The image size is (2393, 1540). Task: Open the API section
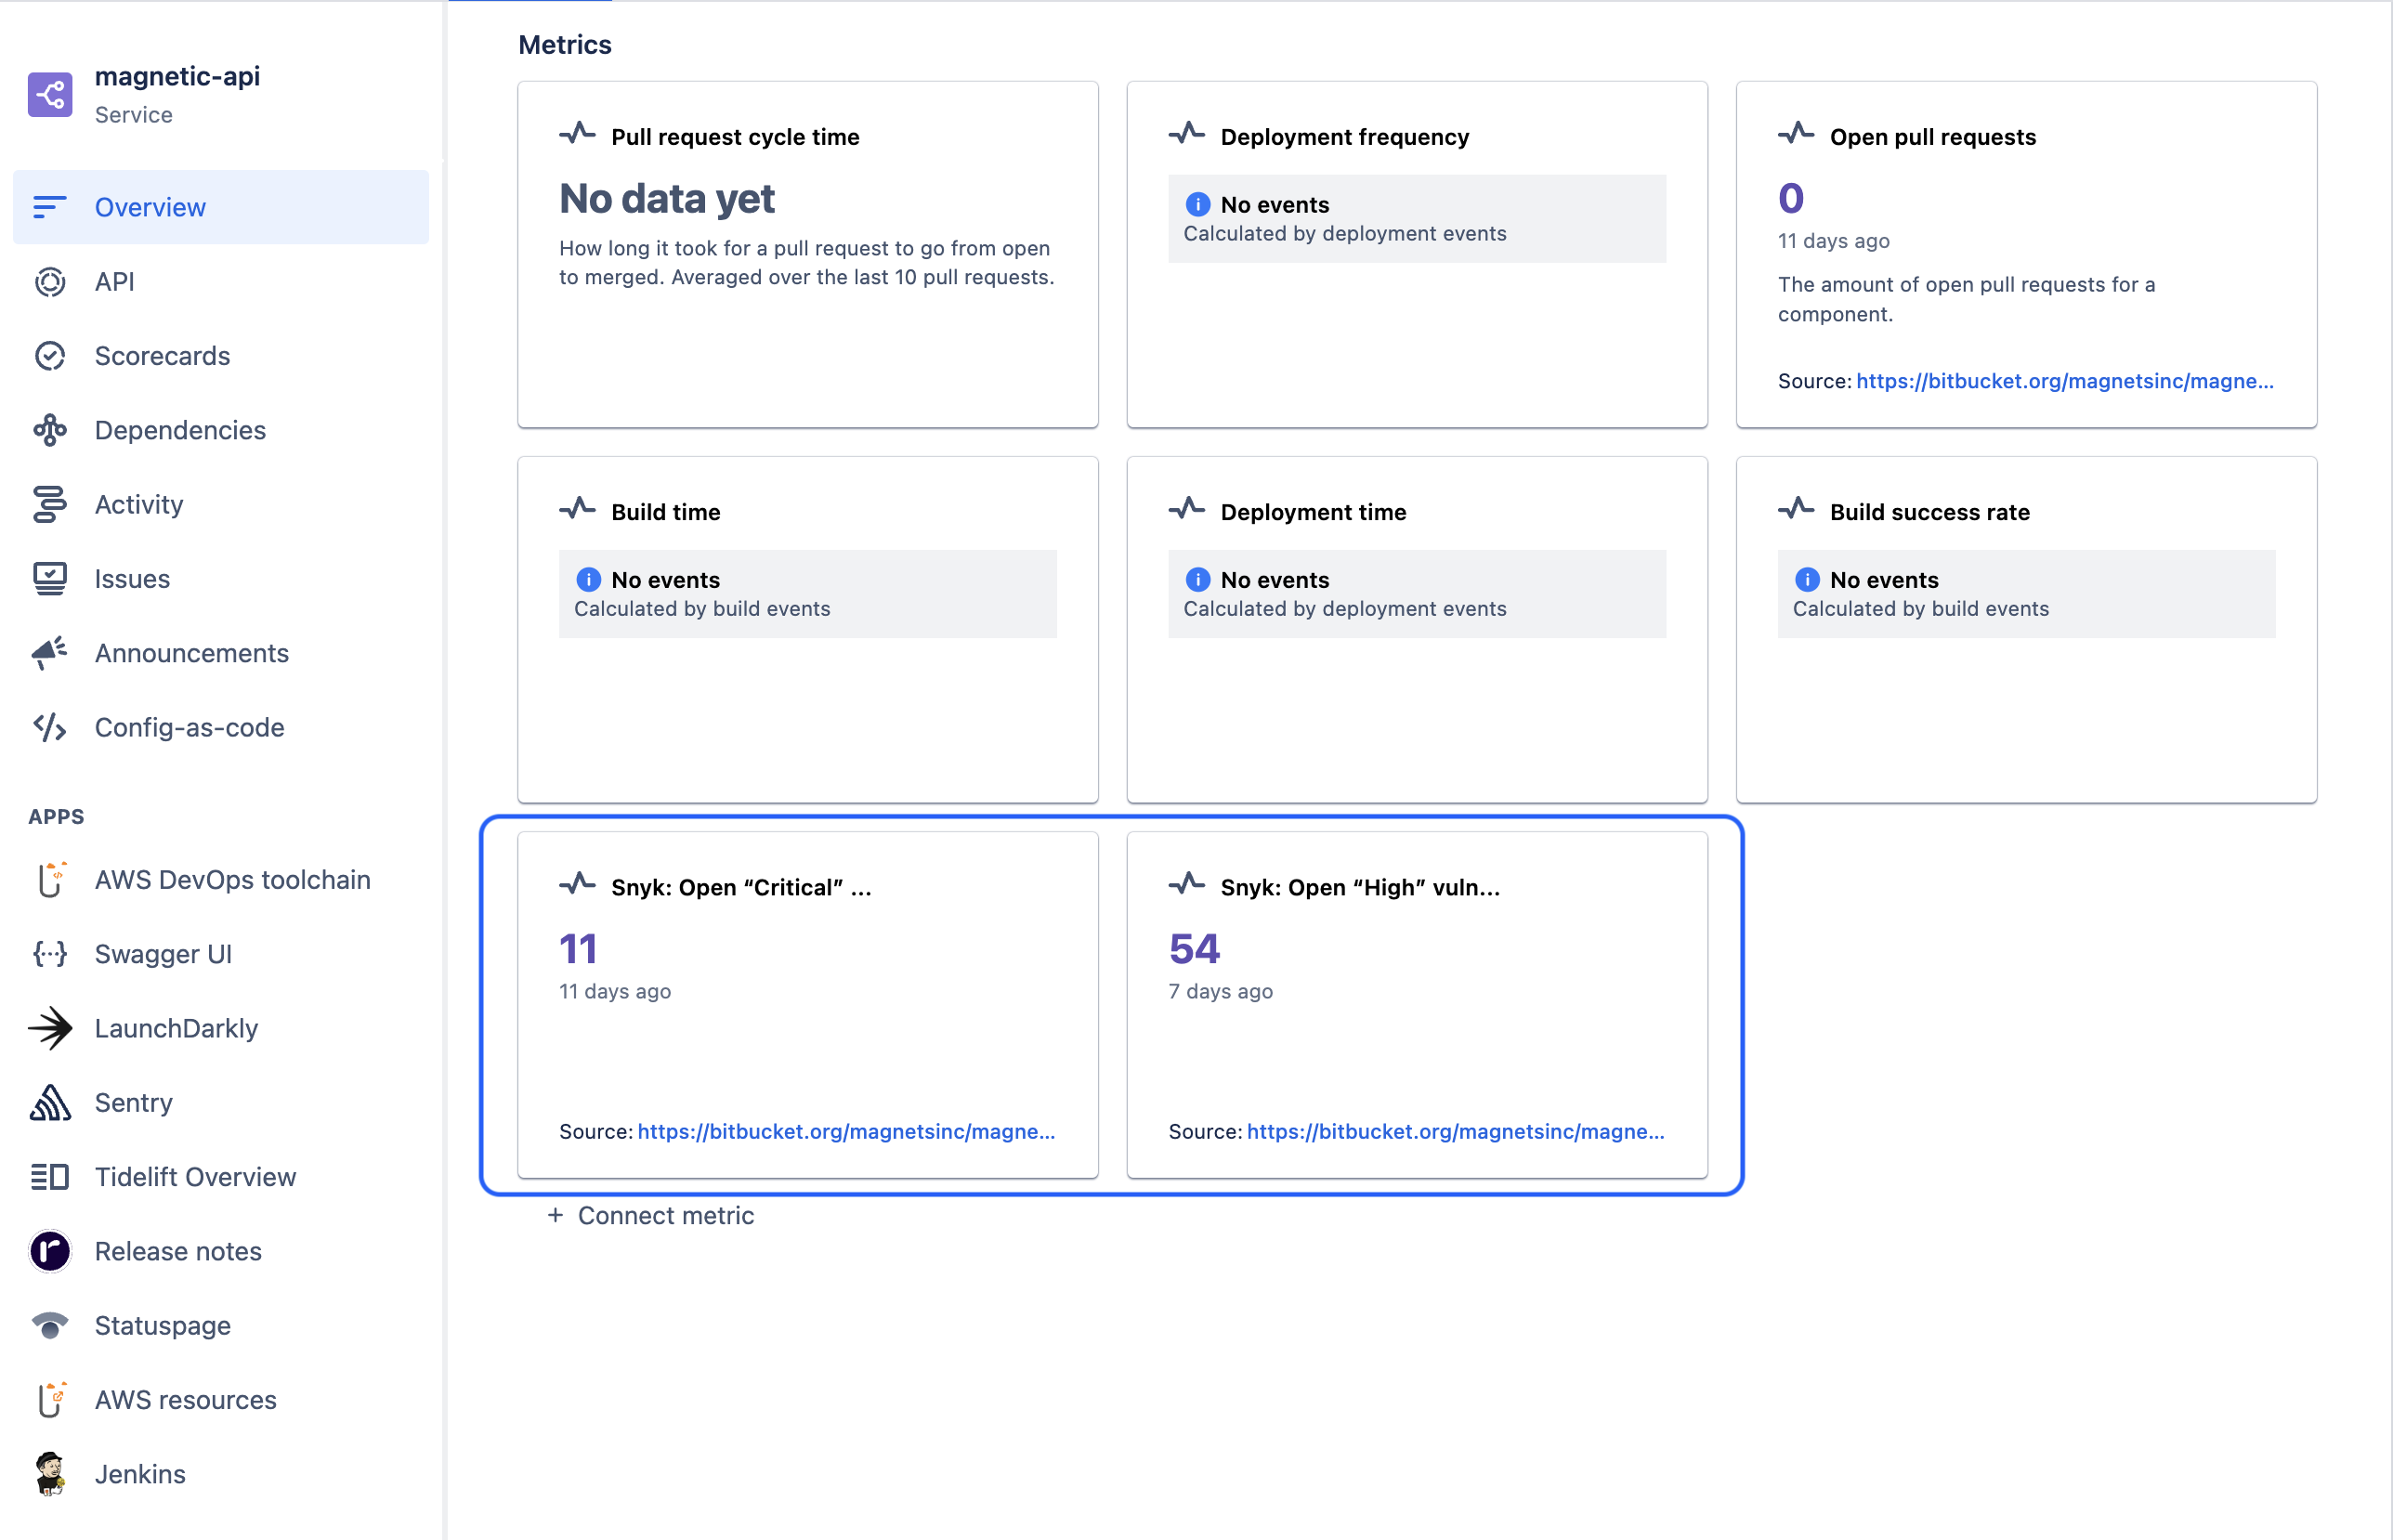[x=115, y=281]
